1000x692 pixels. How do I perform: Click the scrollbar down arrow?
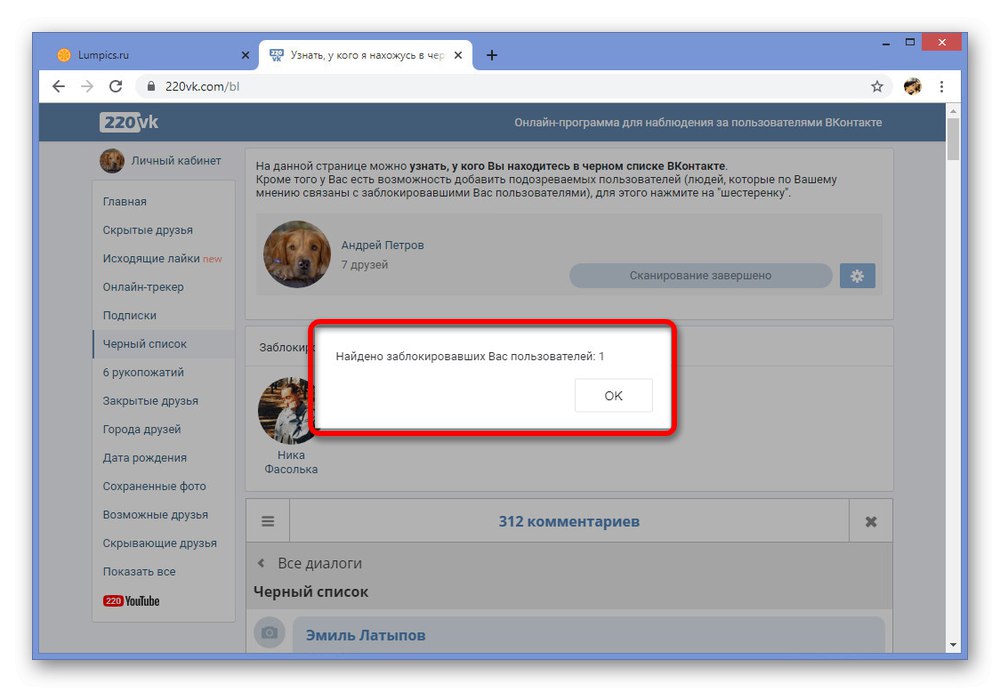point(953,645)
